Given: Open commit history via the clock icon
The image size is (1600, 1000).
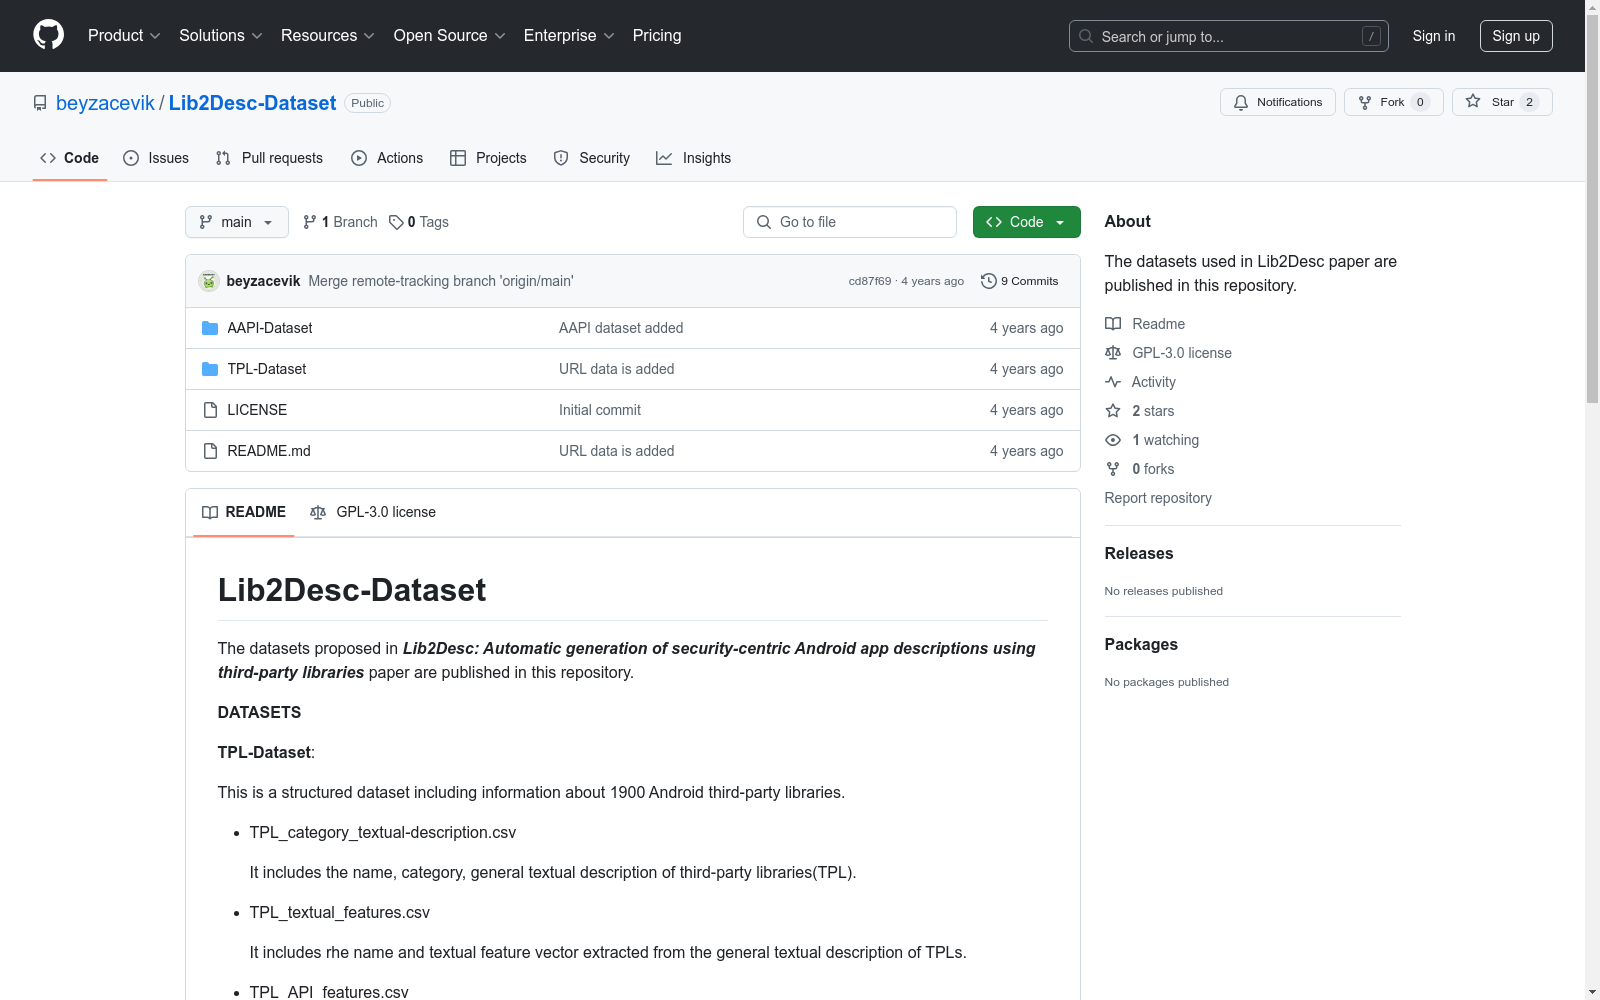Looking at the screenshot, I should click(989, 281).
